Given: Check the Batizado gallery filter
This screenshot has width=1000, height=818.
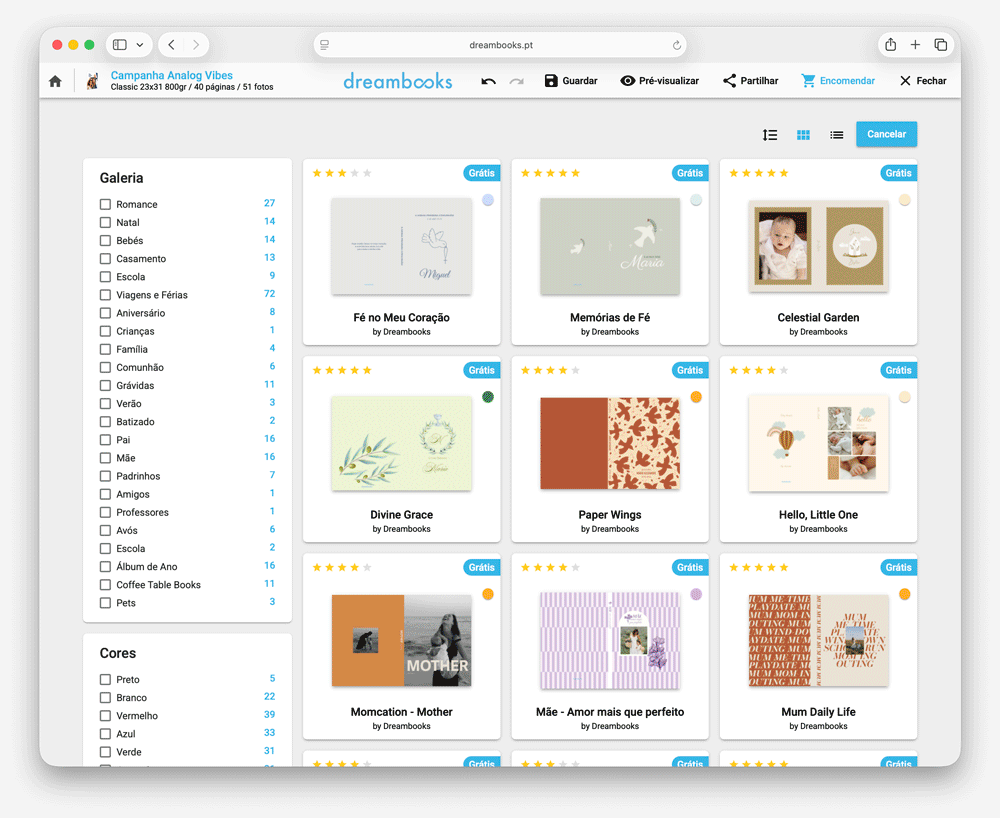Looking at the screenshot, I should click(x=105, y=421).
